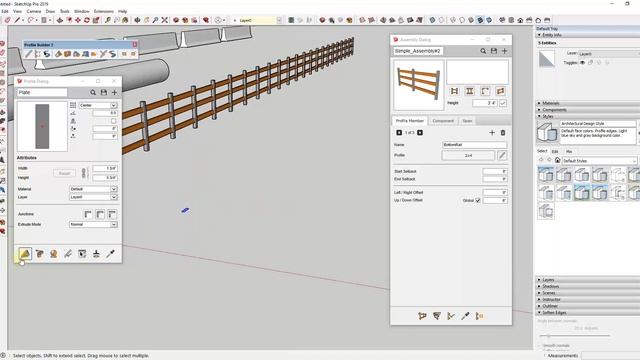Switch to the Component tab in Assembly Dialog
The image size is (640, 360).
(x=443, y=121)
